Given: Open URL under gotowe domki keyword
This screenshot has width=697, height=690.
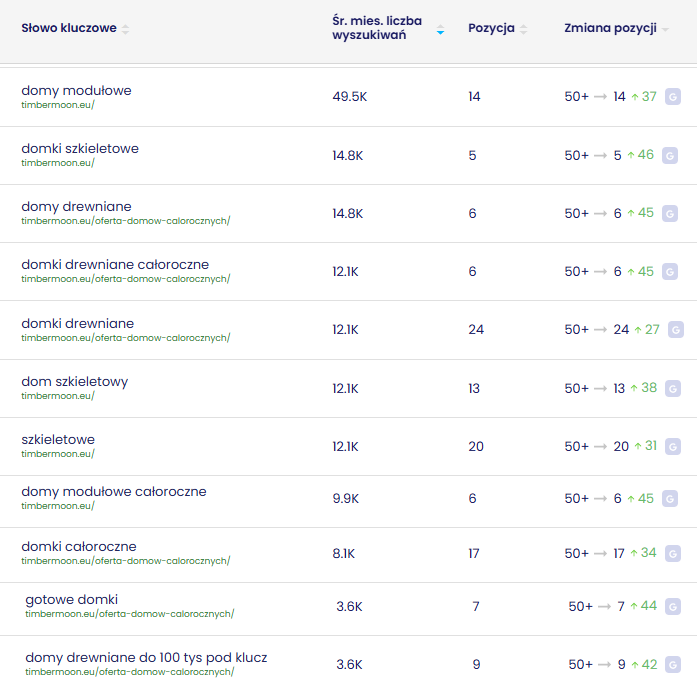Looking at the screenshot, I should click(x=130, y=614).
